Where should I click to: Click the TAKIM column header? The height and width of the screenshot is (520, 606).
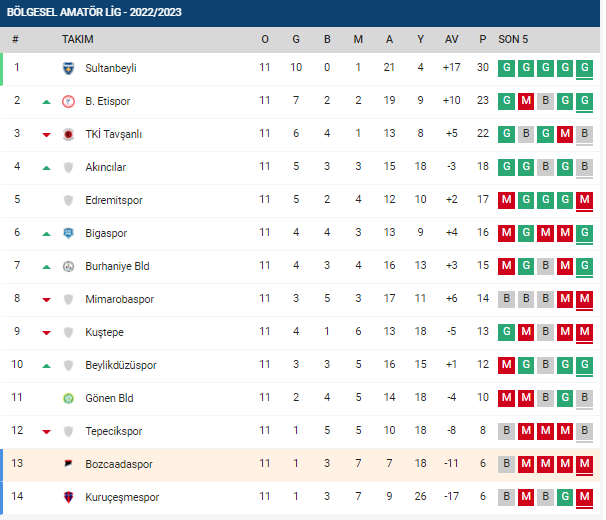(78, 39)
